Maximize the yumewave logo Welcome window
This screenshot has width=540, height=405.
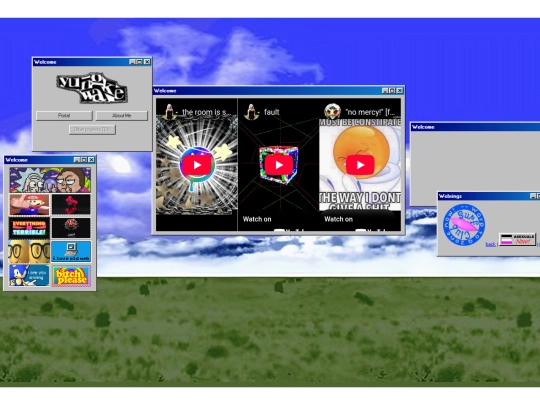click(139, 62)
